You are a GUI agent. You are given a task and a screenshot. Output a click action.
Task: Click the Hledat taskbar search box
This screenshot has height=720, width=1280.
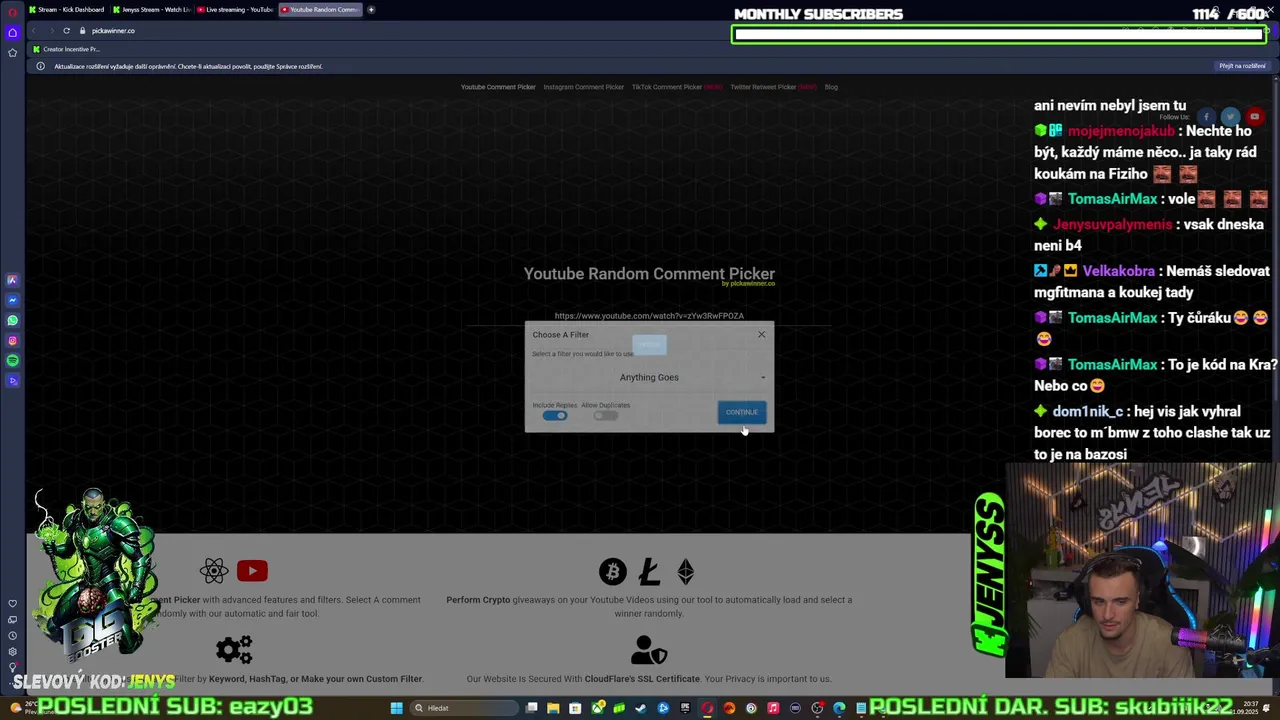pyautogui.click(x=463, y=708)
